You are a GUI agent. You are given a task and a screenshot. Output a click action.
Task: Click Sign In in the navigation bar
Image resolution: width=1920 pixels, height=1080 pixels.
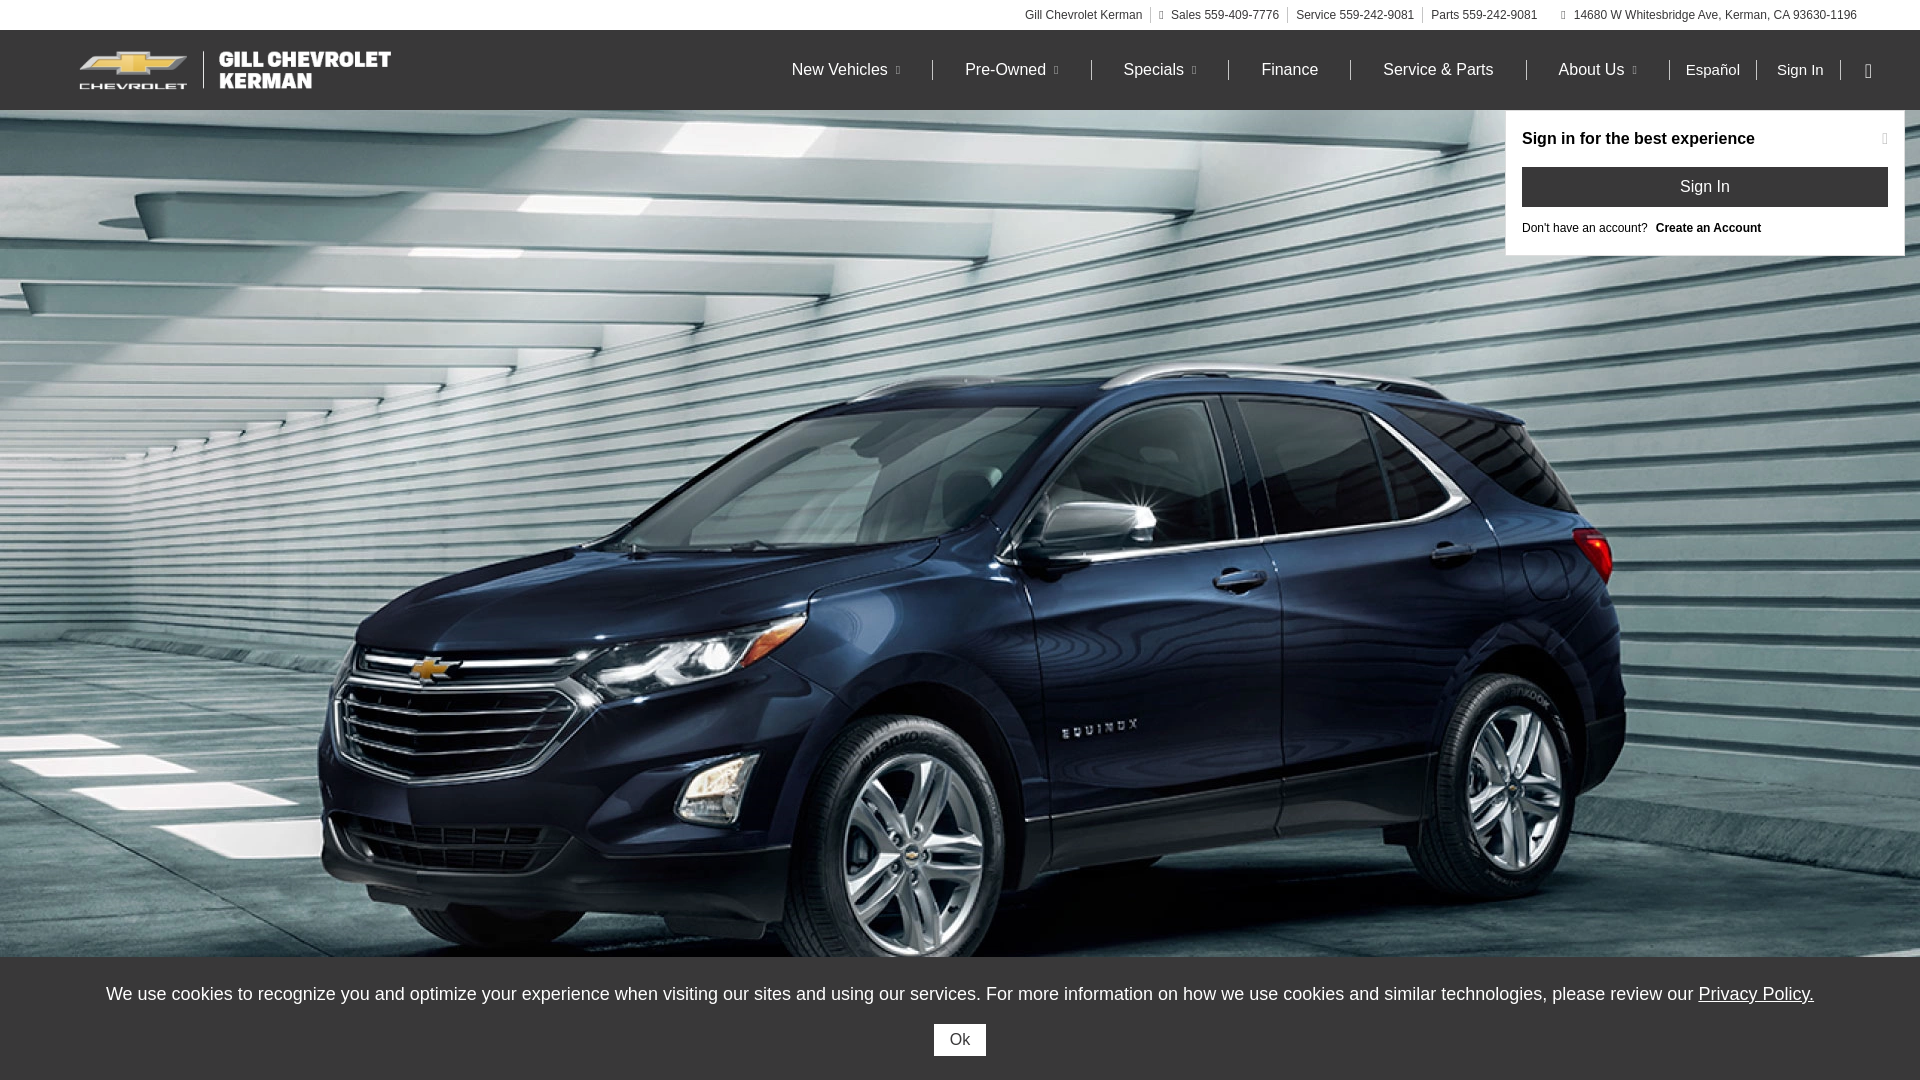[1800, 70]
